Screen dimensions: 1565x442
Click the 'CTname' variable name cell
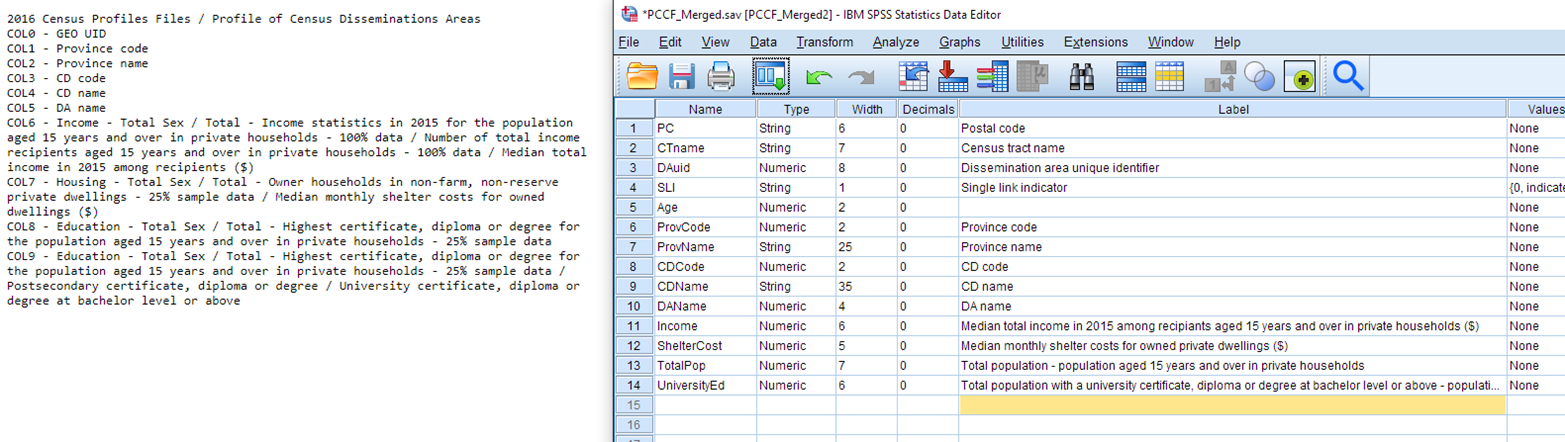pyautogui.click(x=705, y=148)
